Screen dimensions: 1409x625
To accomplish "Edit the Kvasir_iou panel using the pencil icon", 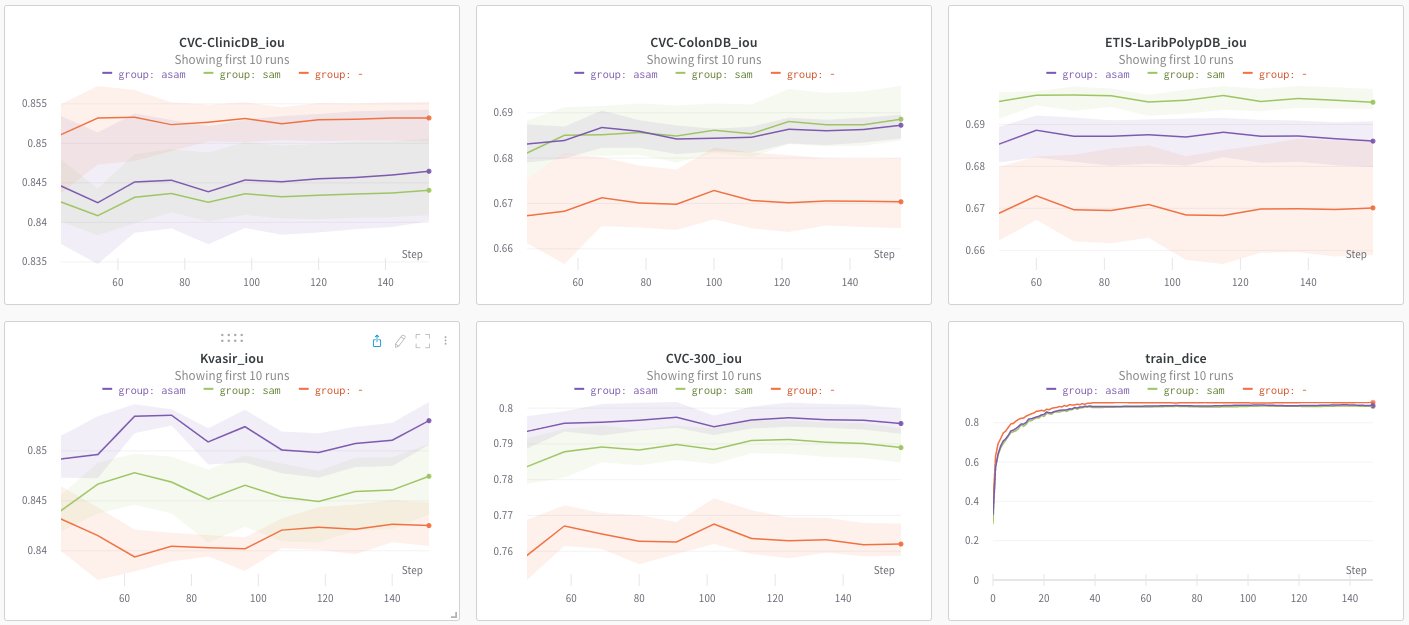I will click(x=400, y=341).
